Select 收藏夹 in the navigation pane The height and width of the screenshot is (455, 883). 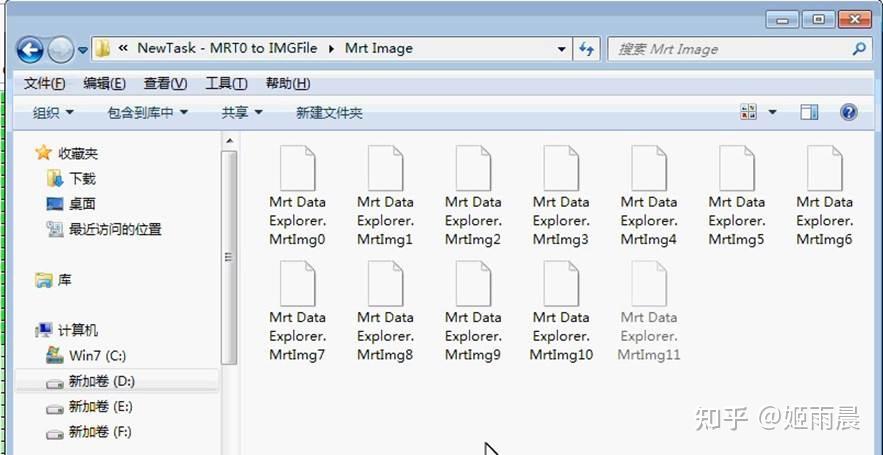click(66, 153)
